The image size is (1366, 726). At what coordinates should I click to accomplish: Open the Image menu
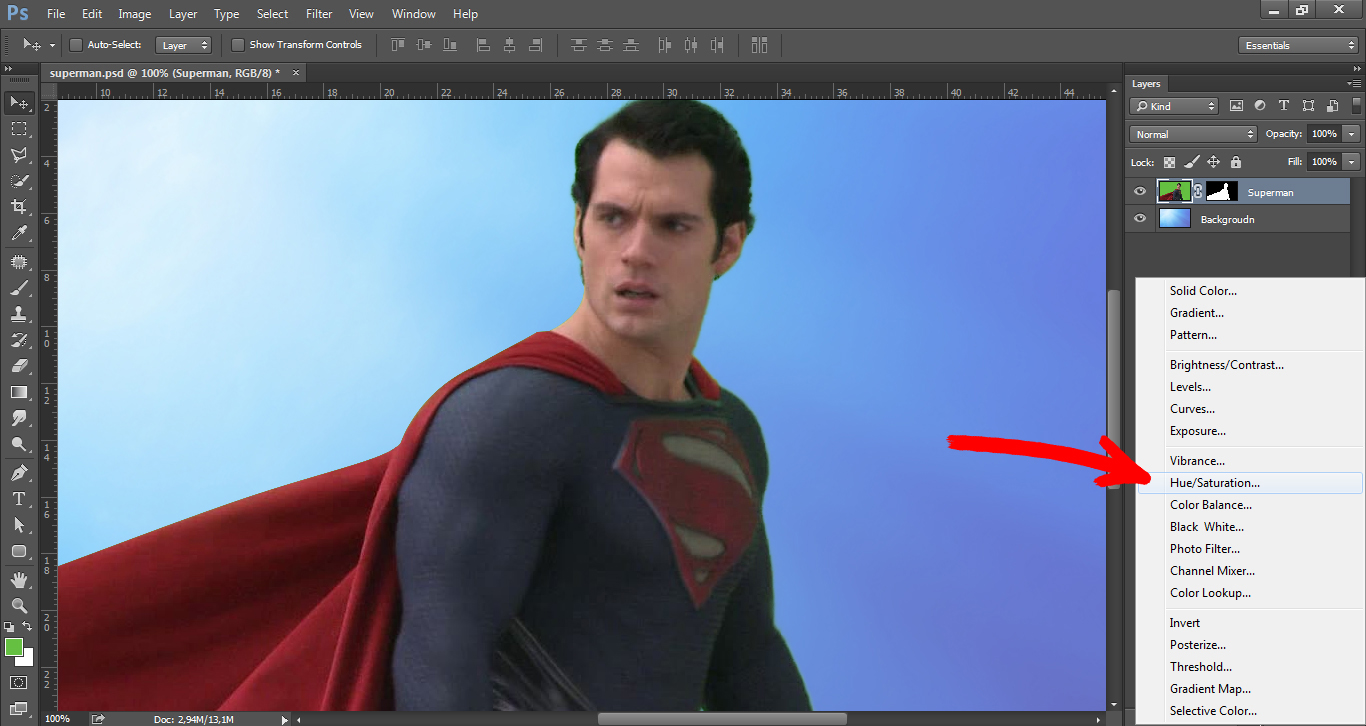135,14
